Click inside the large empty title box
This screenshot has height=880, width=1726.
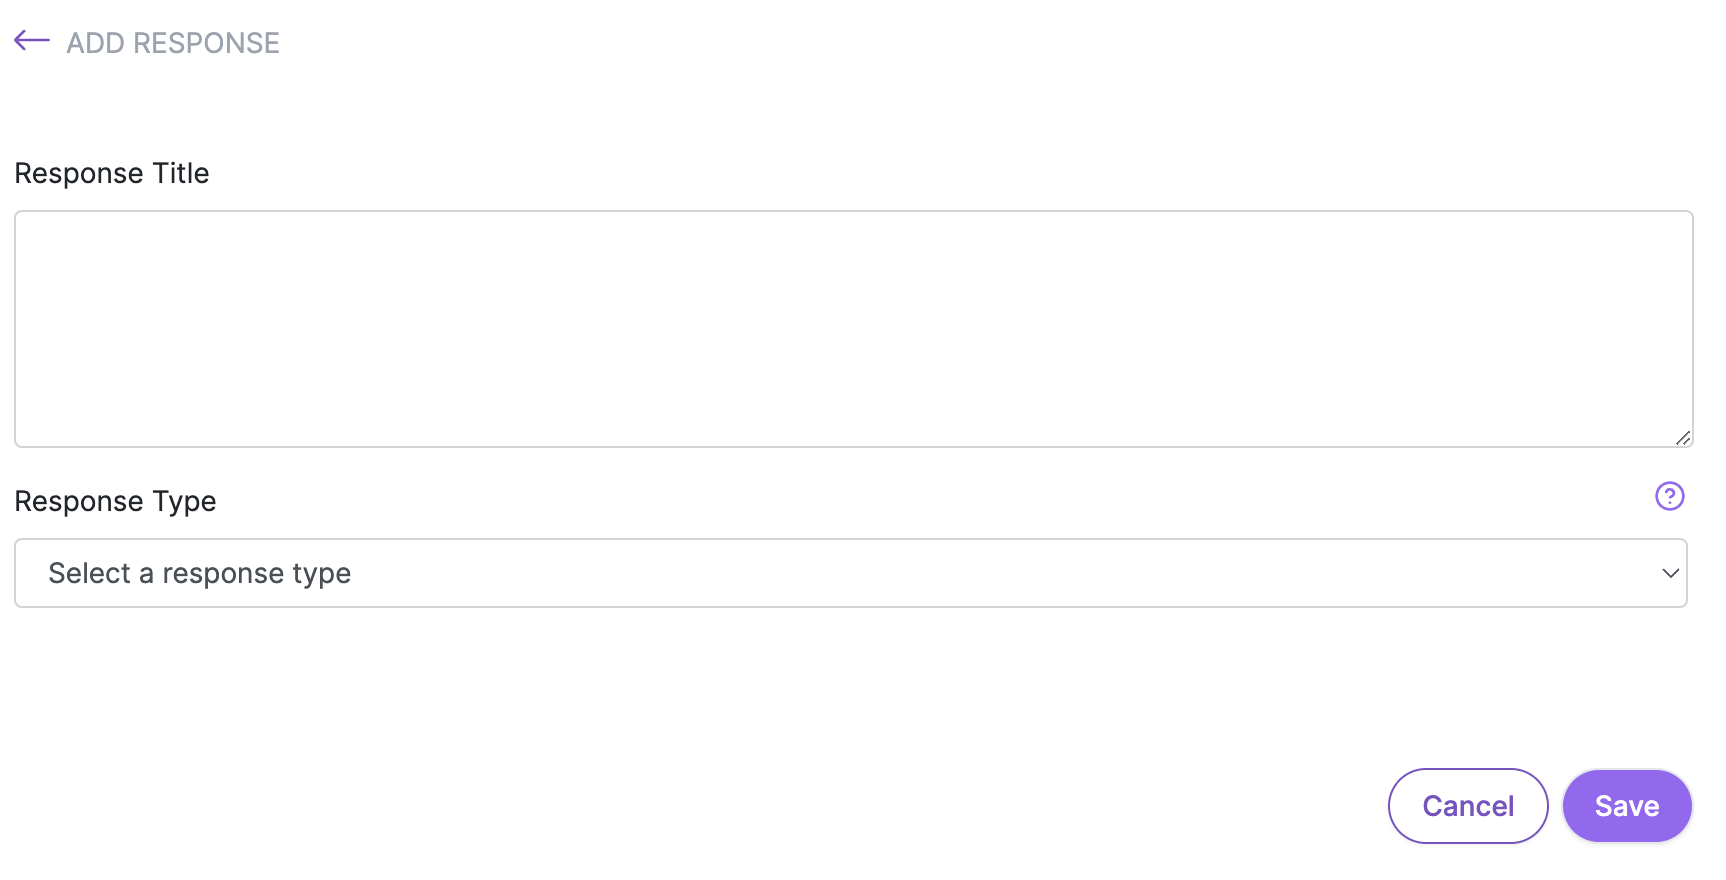tap(854, 329)
